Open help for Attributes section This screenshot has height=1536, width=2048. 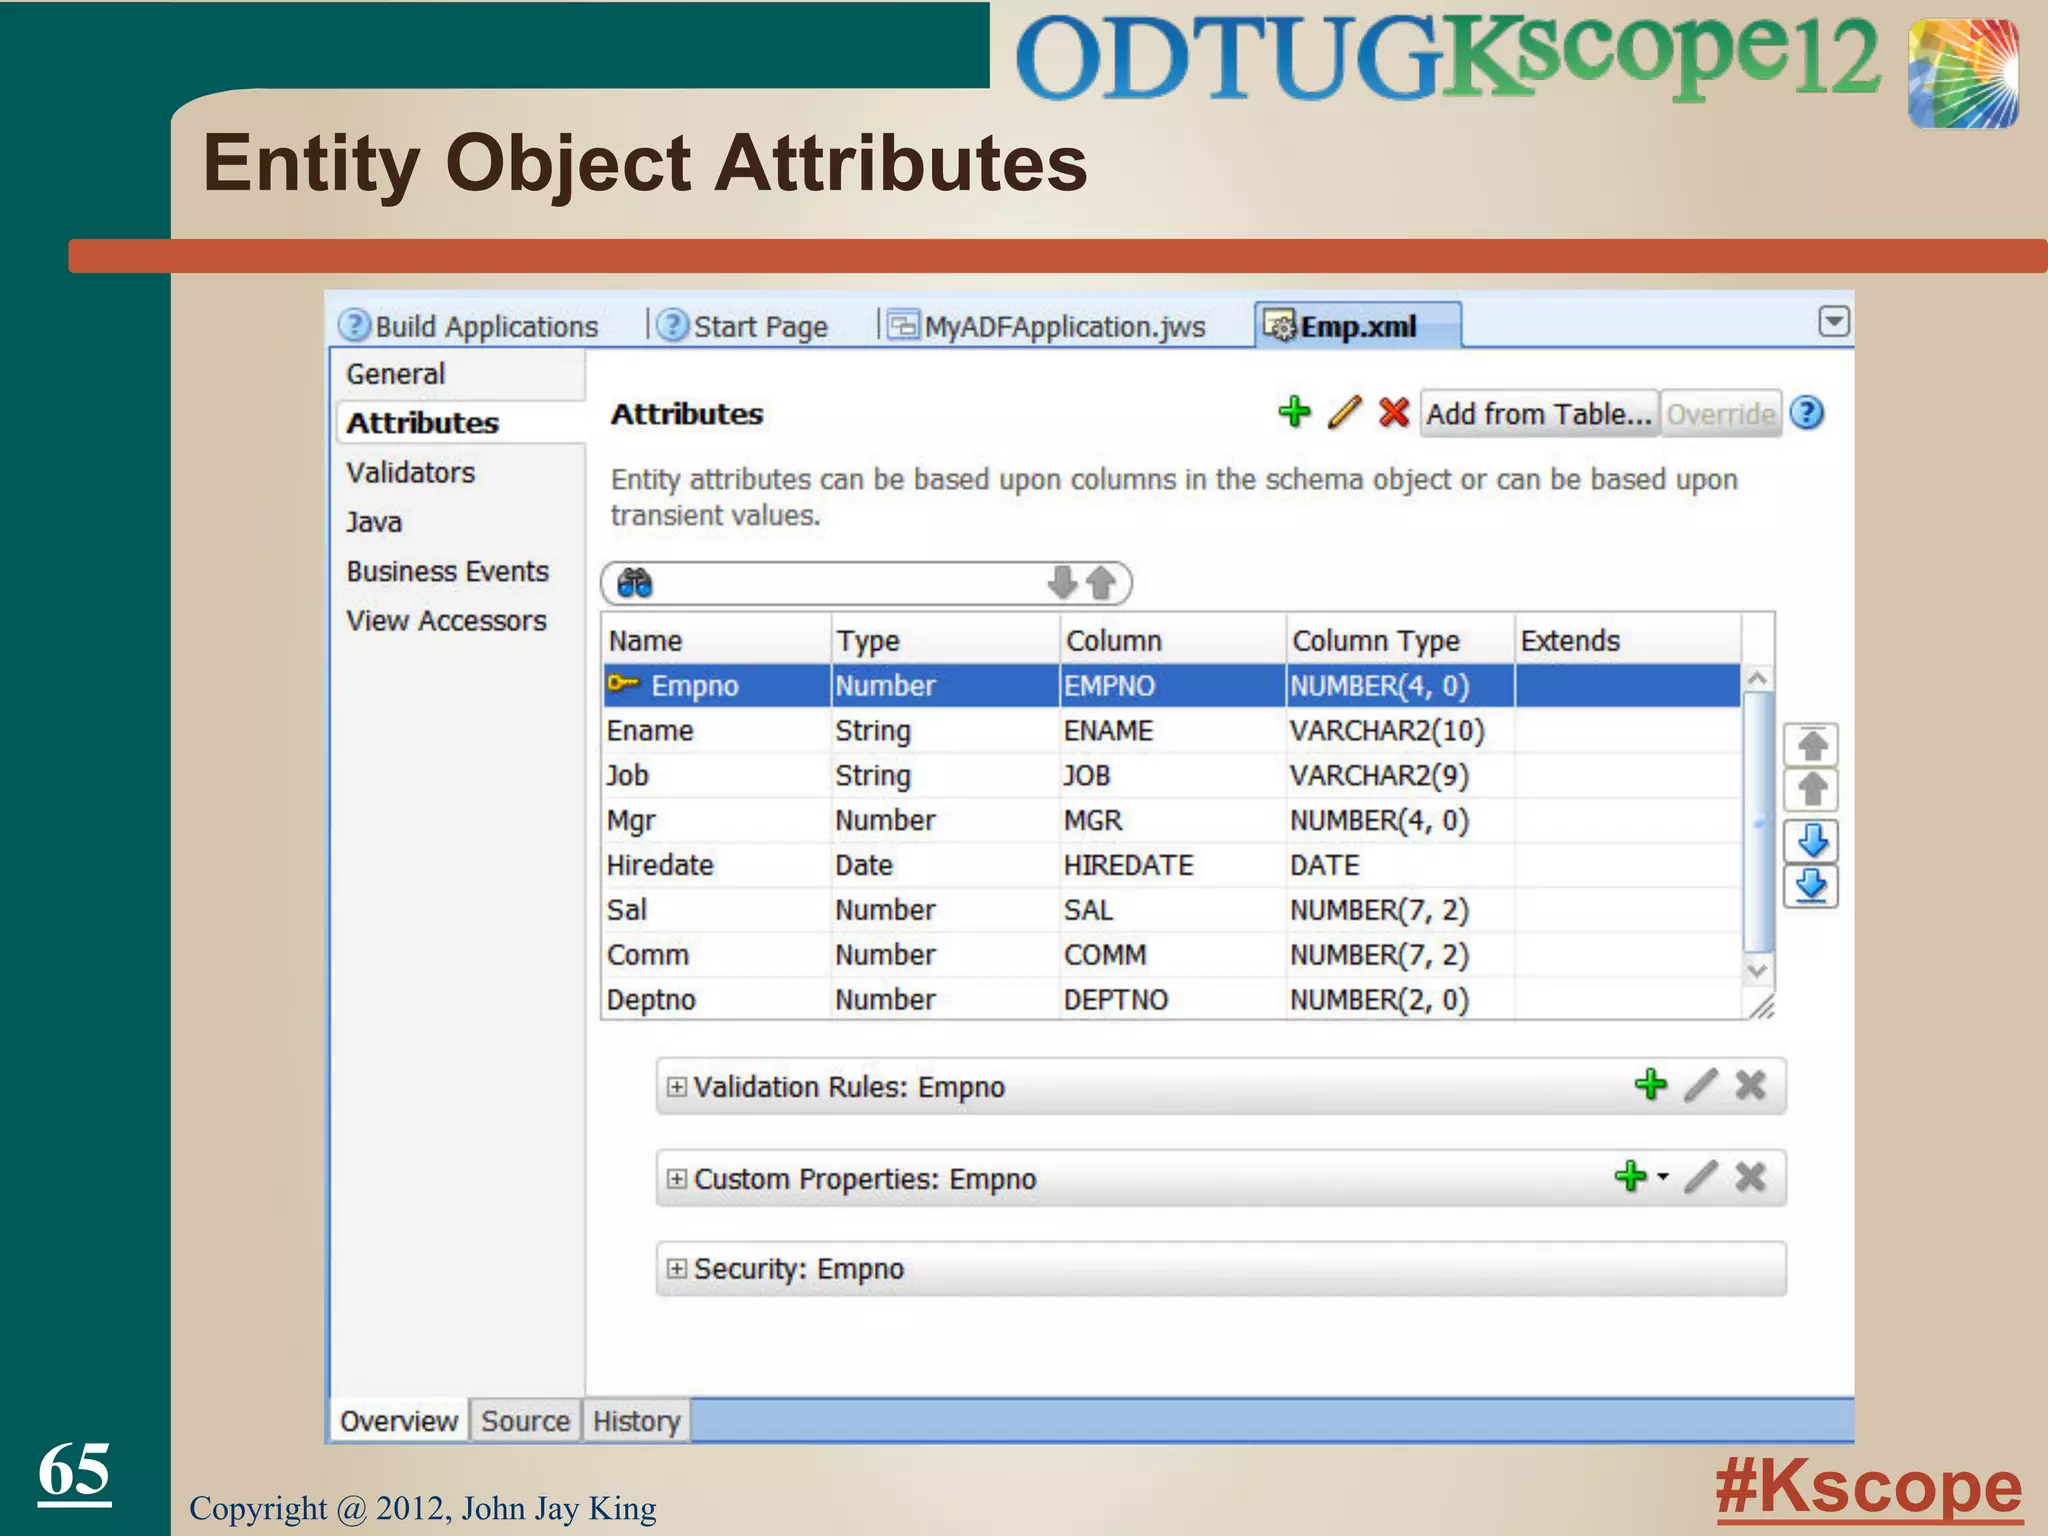(x=1807, y=413)
